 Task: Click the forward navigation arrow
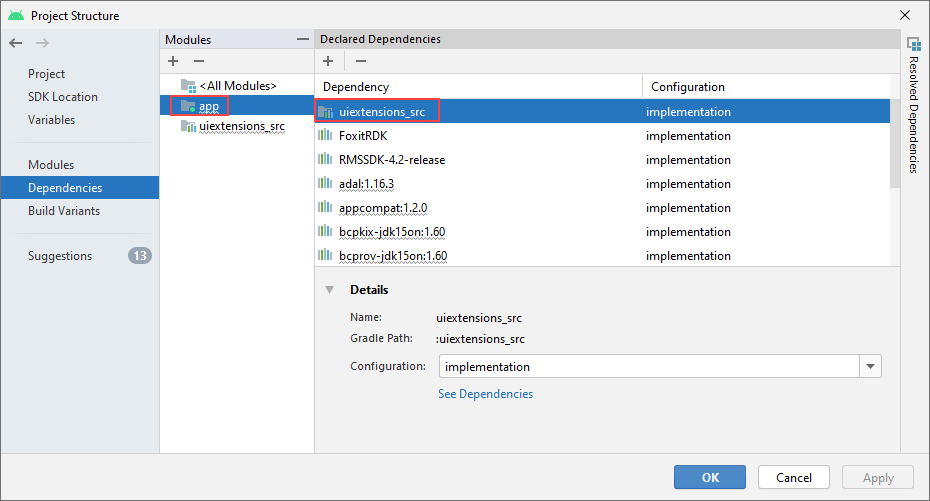42,43
